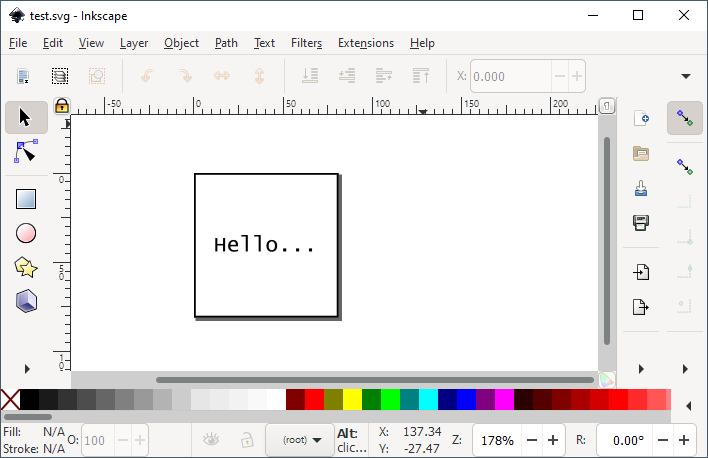
Task: Toggle layer visibility eye icon
Action: click(x=211, y=439)
